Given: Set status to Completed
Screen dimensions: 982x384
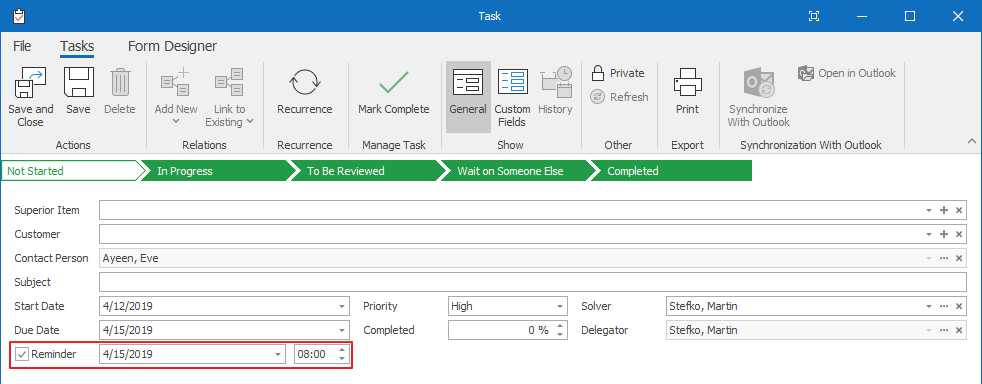Looking at the screenshot, I should (x=670, y=171).
